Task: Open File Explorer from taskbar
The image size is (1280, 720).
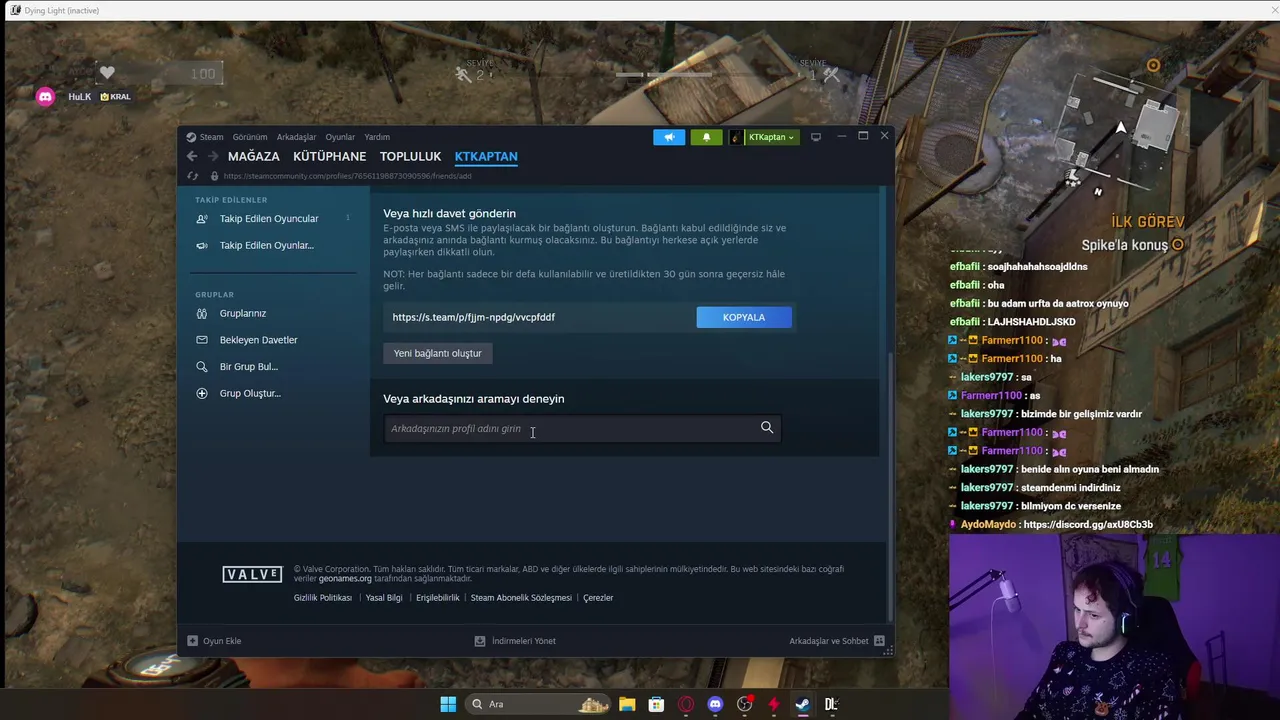Action: click(x=627, y=704)
